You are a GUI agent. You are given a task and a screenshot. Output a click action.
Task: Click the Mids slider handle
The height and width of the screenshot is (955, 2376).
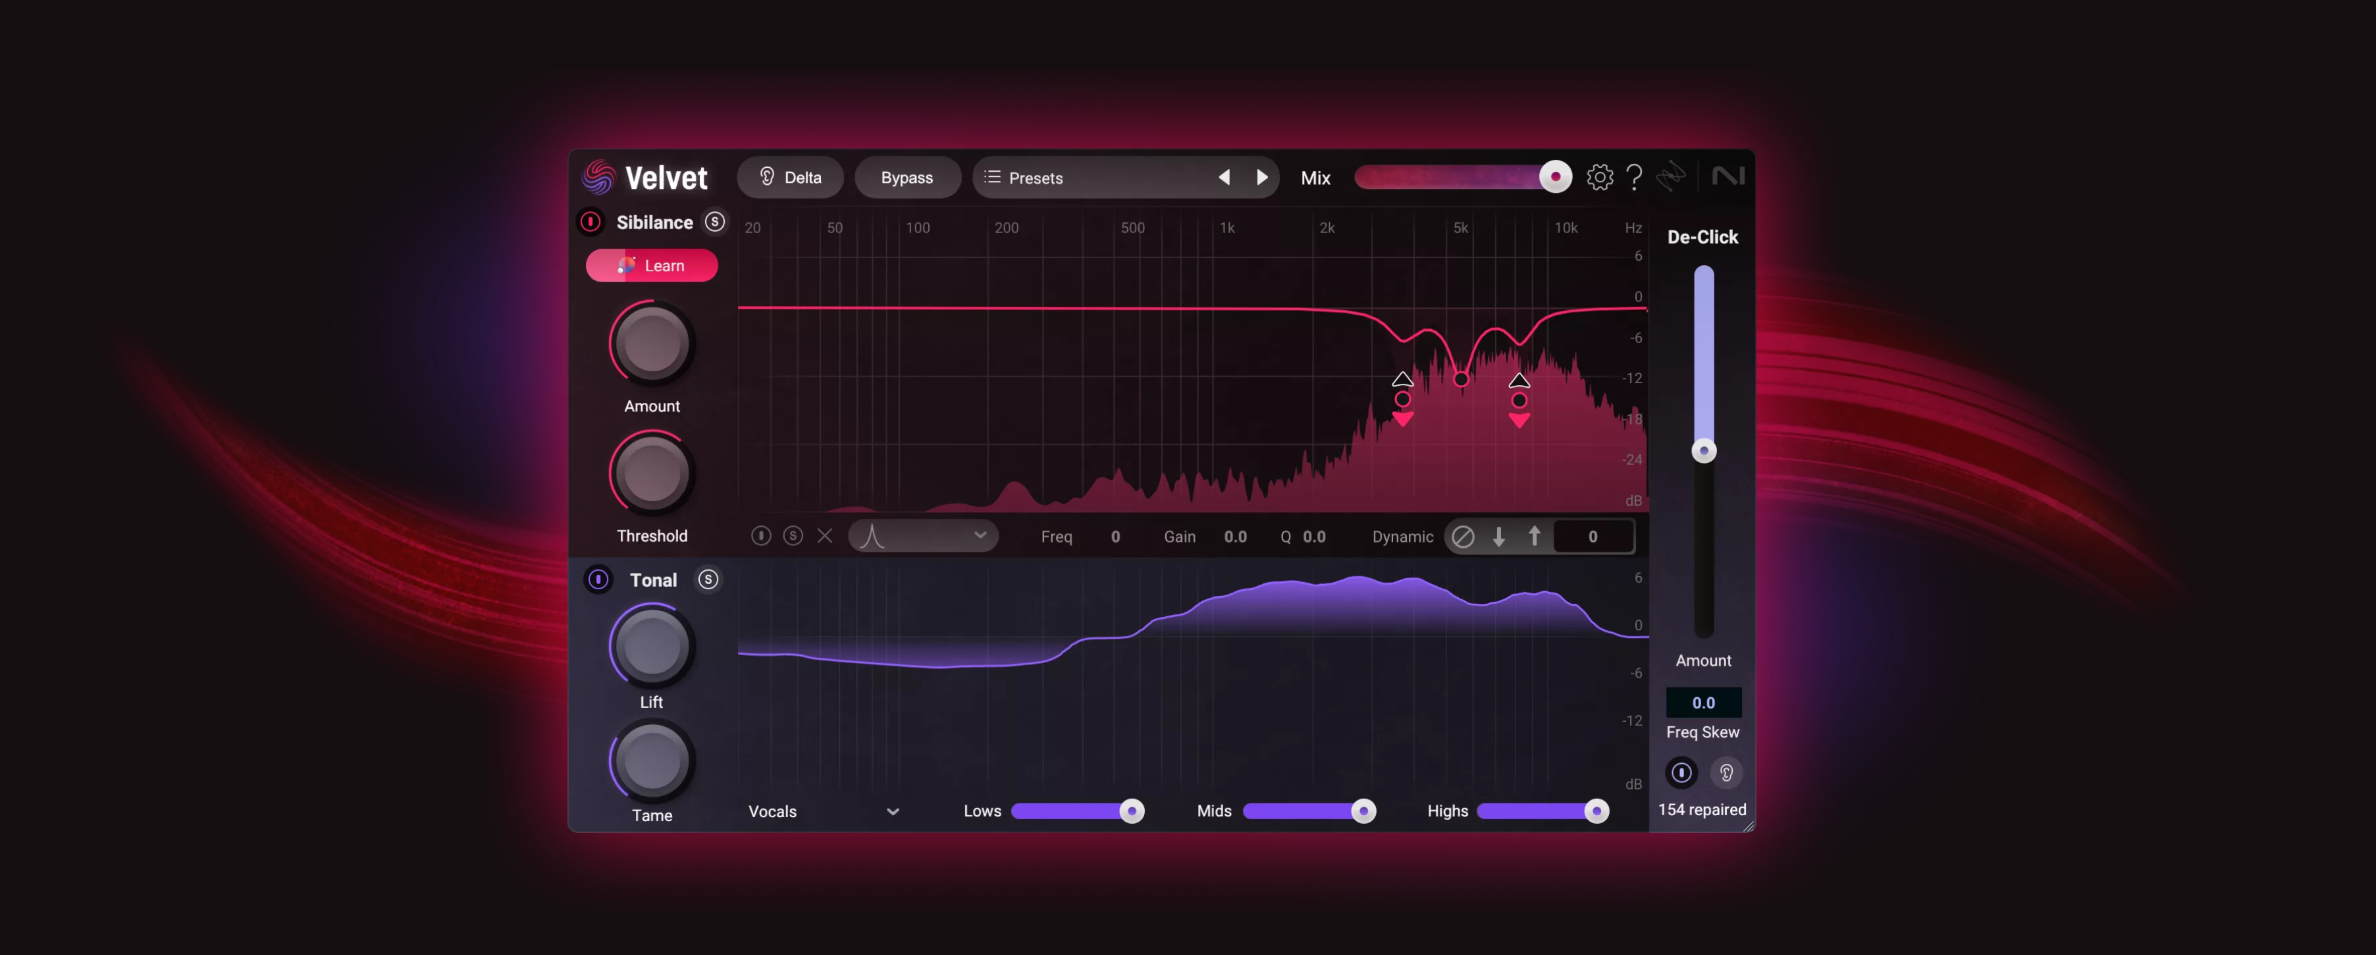tap(1363, 811)
